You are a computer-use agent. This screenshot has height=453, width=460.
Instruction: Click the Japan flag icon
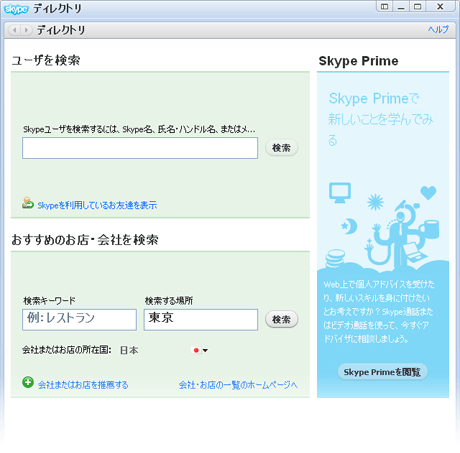click(x=196, y=350)
